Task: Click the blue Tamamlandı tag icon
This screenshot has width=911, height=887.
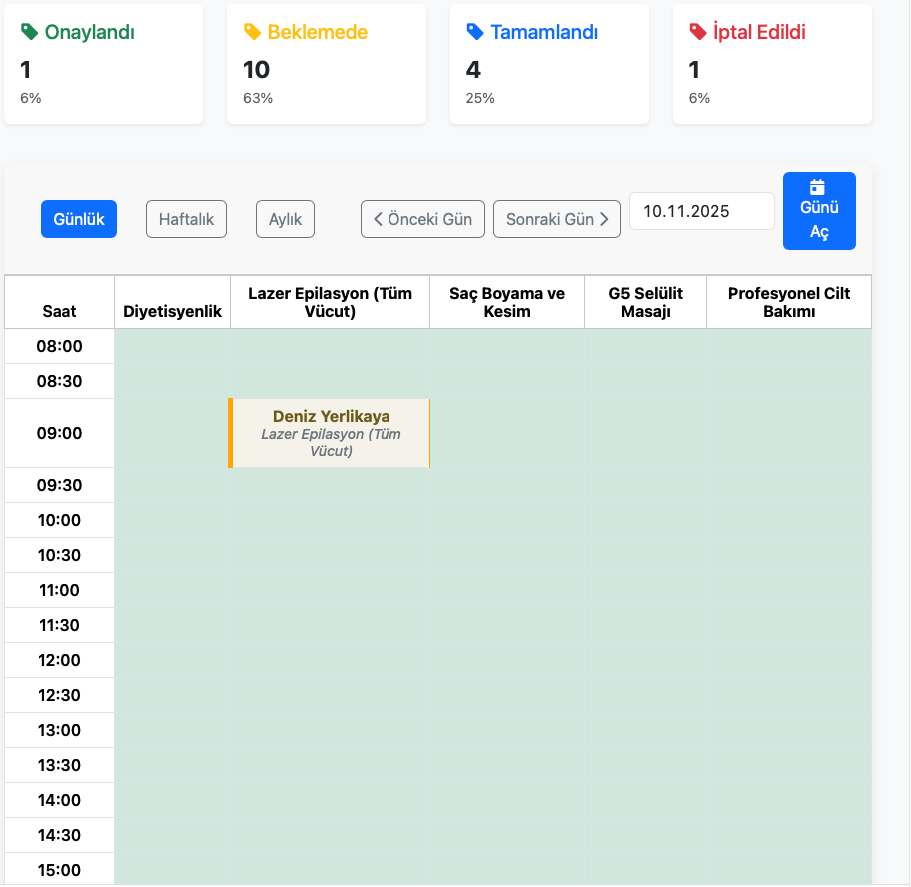Action: 476,32
